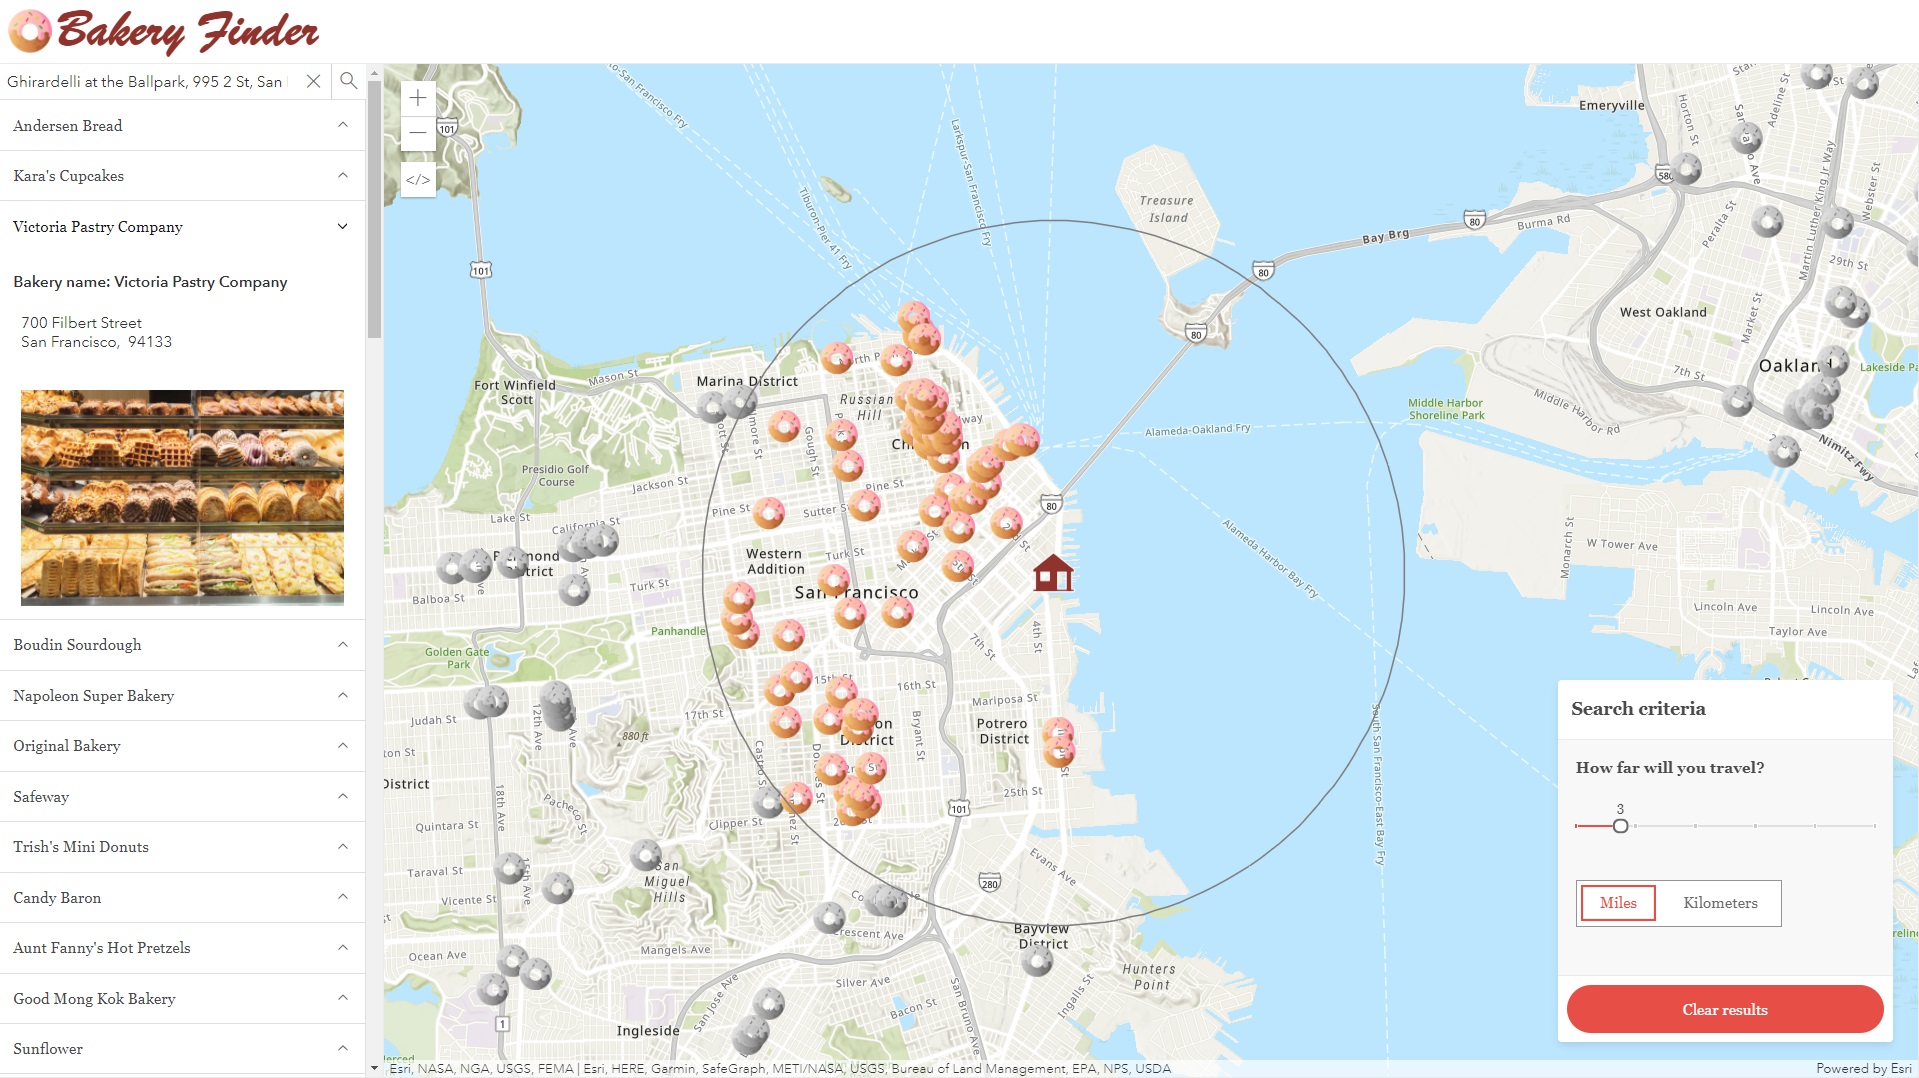Click the donut marker near 17th St

tap(785, 721)
